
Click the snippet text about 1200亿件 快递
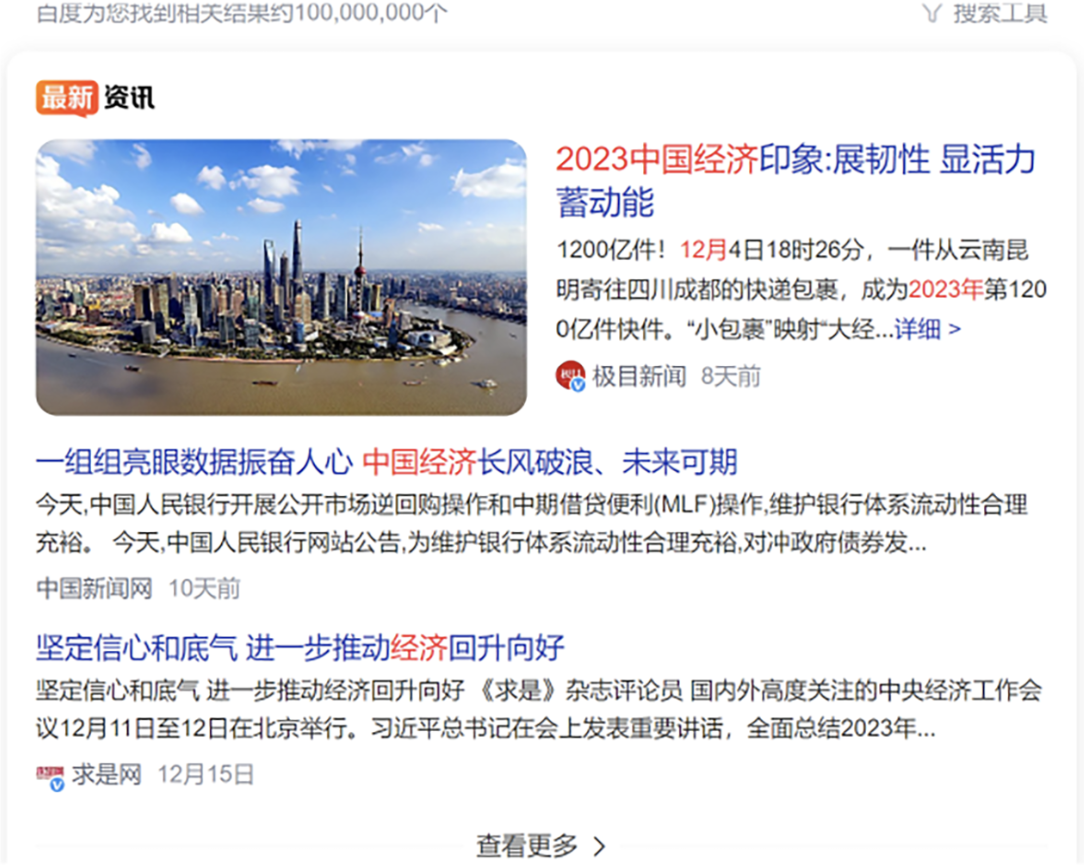click(x=801, y=290)
